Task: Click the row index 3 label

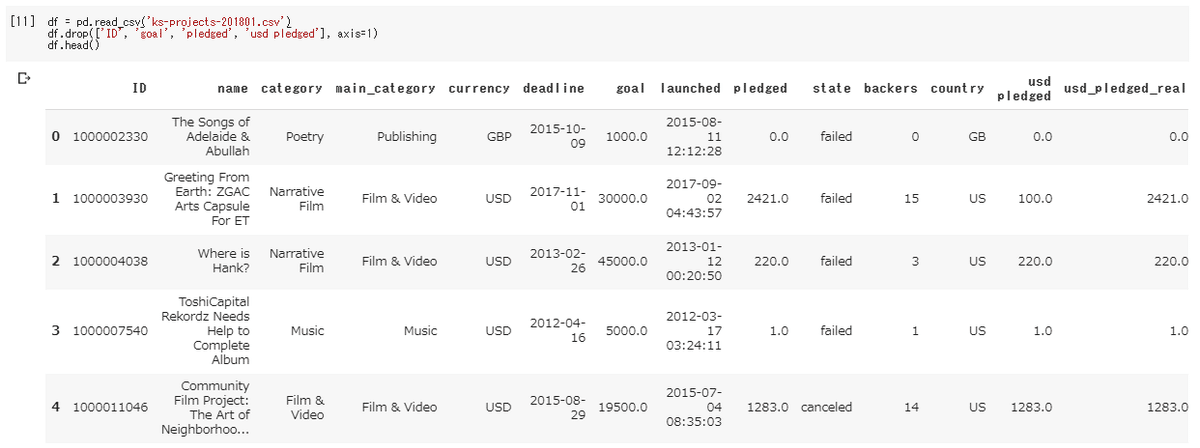Action: [56, 330]
